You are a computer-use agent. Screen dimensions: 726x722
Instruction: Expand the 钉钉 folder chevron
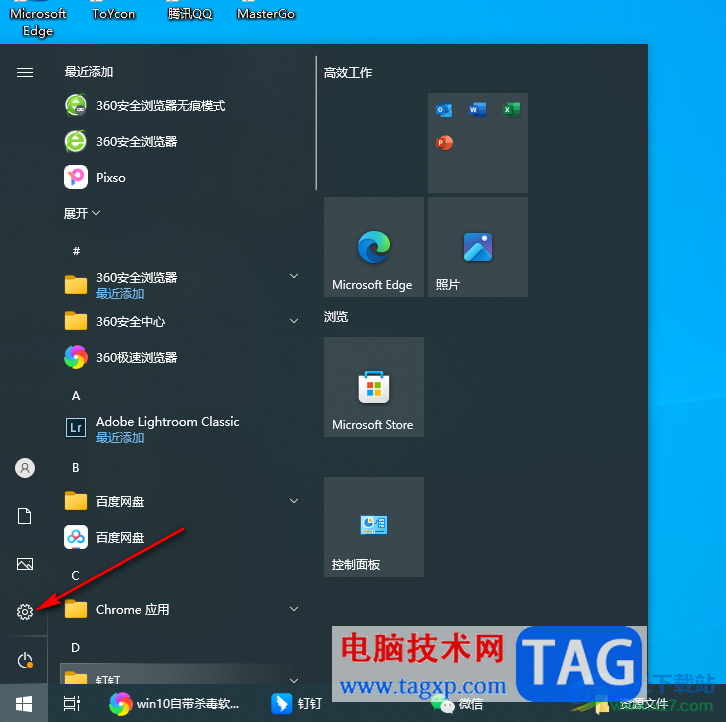(294, 680)
